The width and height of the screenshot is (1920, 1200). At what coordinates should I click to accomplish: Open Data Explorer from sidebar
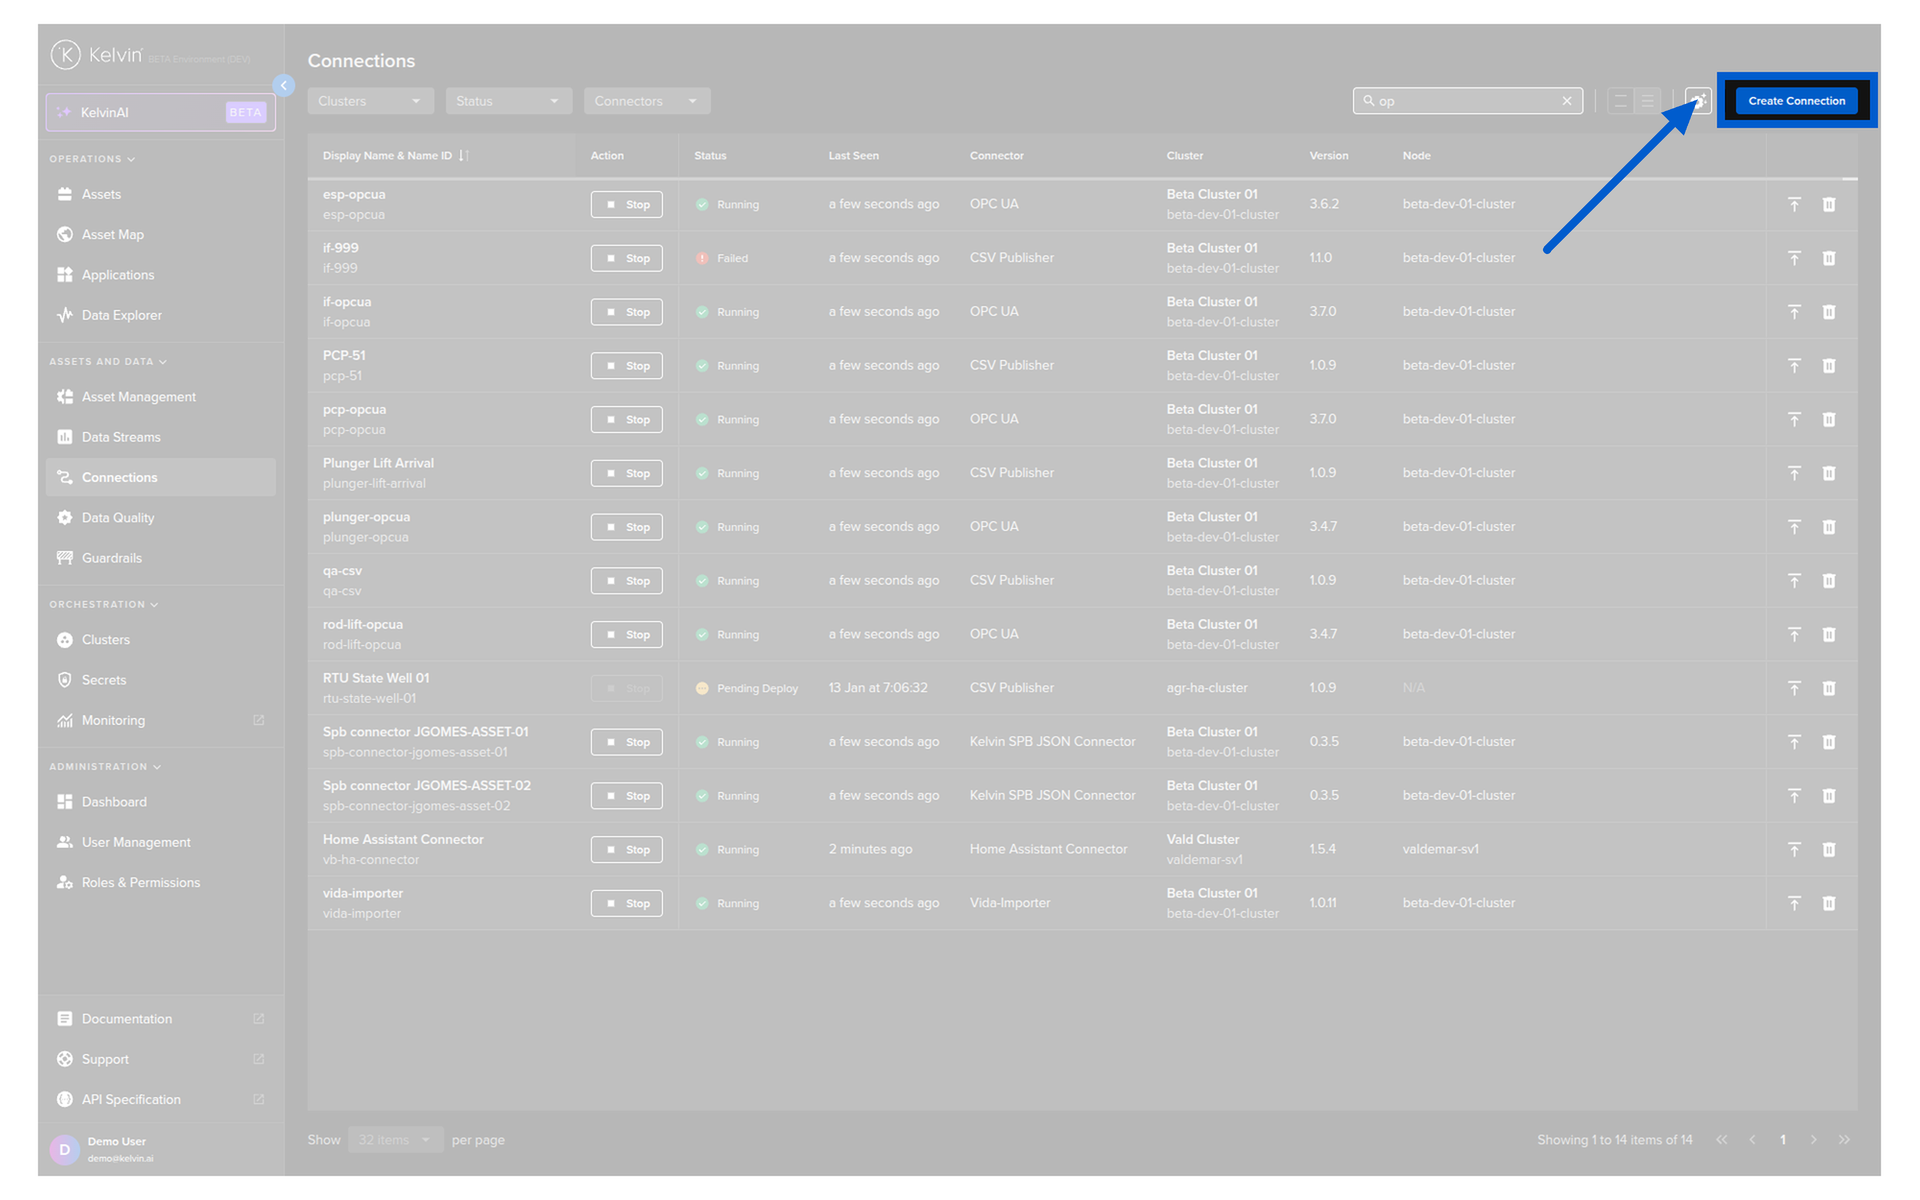pyautogui.click(x=121, y=315)
